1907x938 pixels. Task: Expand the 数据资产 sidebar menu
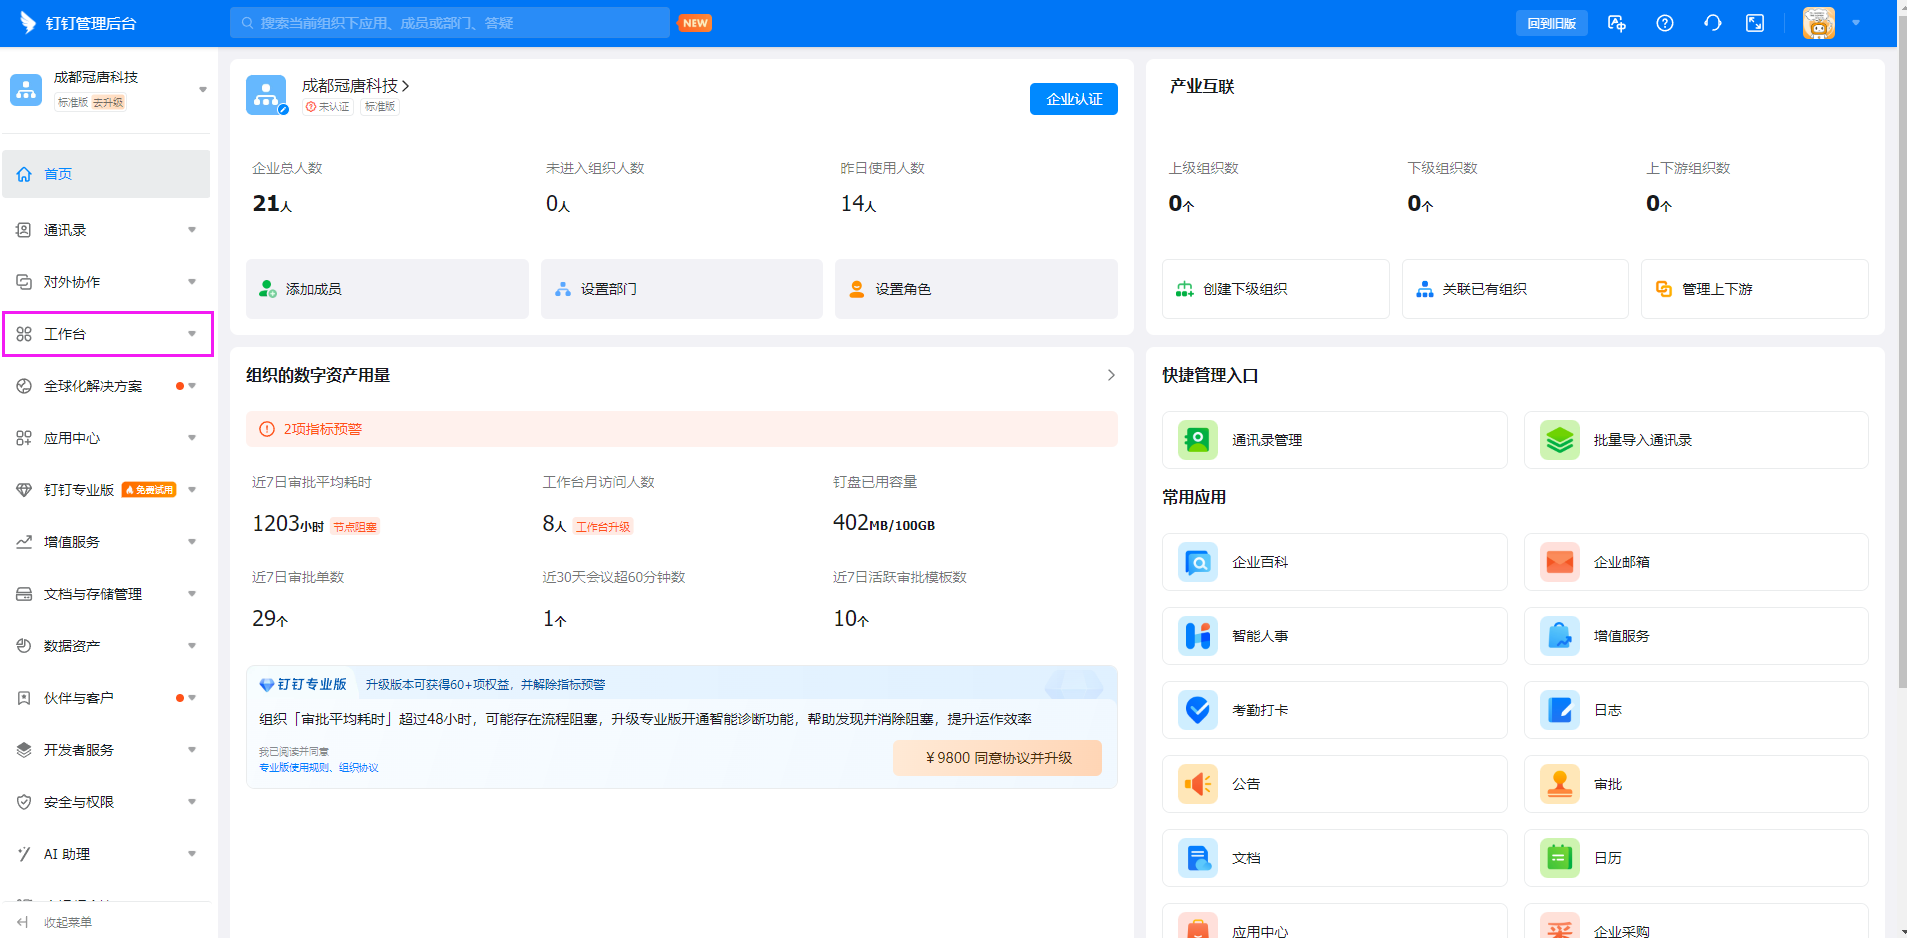pos(192,646)
